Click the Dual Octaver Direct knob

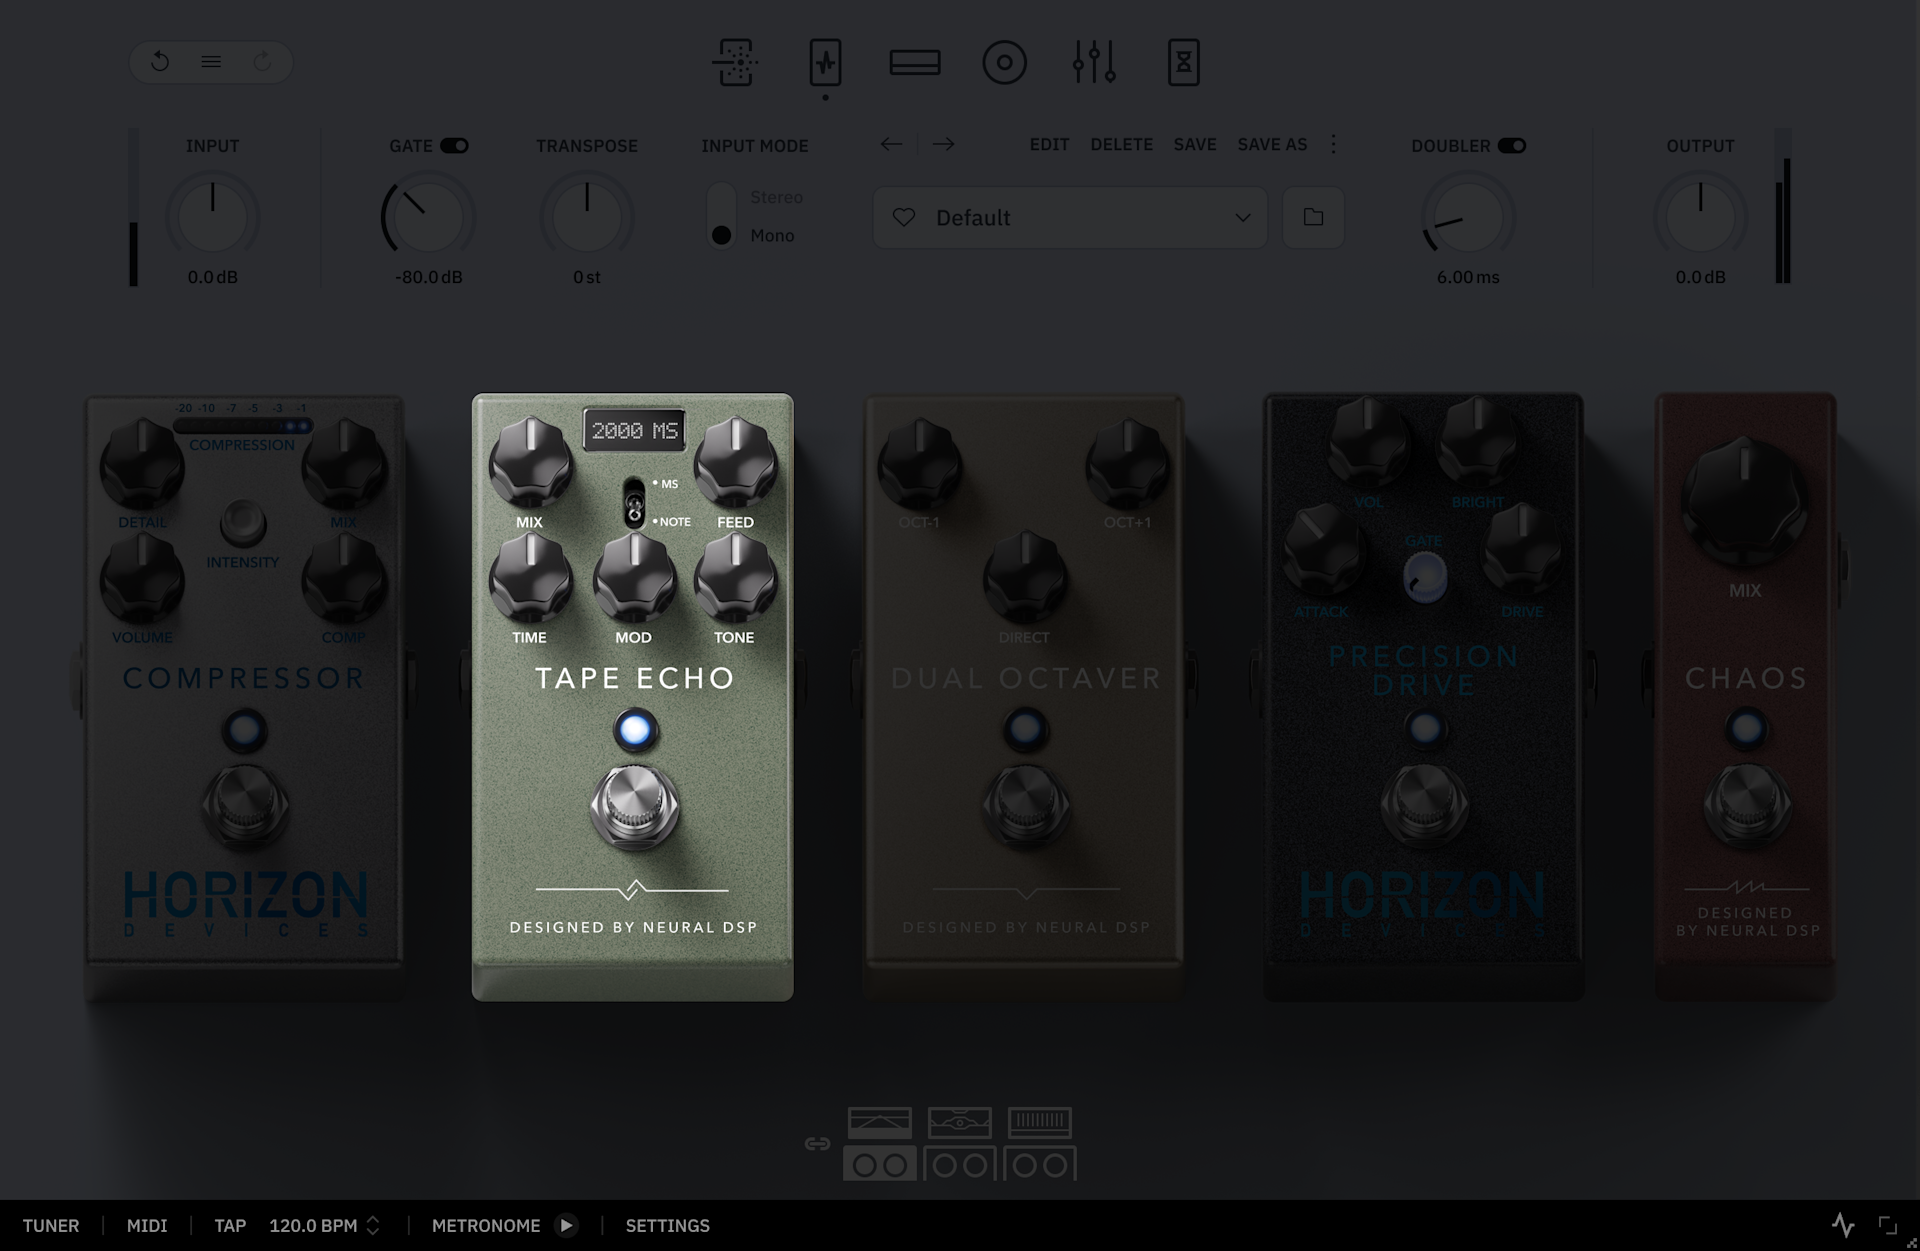[x=1025, y=577]
